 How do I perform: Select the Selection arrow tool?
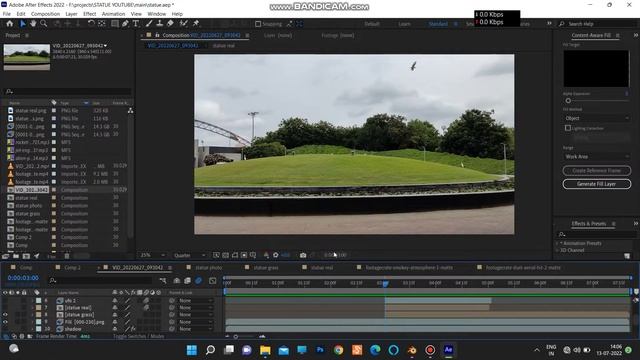[x=23, y=24]
